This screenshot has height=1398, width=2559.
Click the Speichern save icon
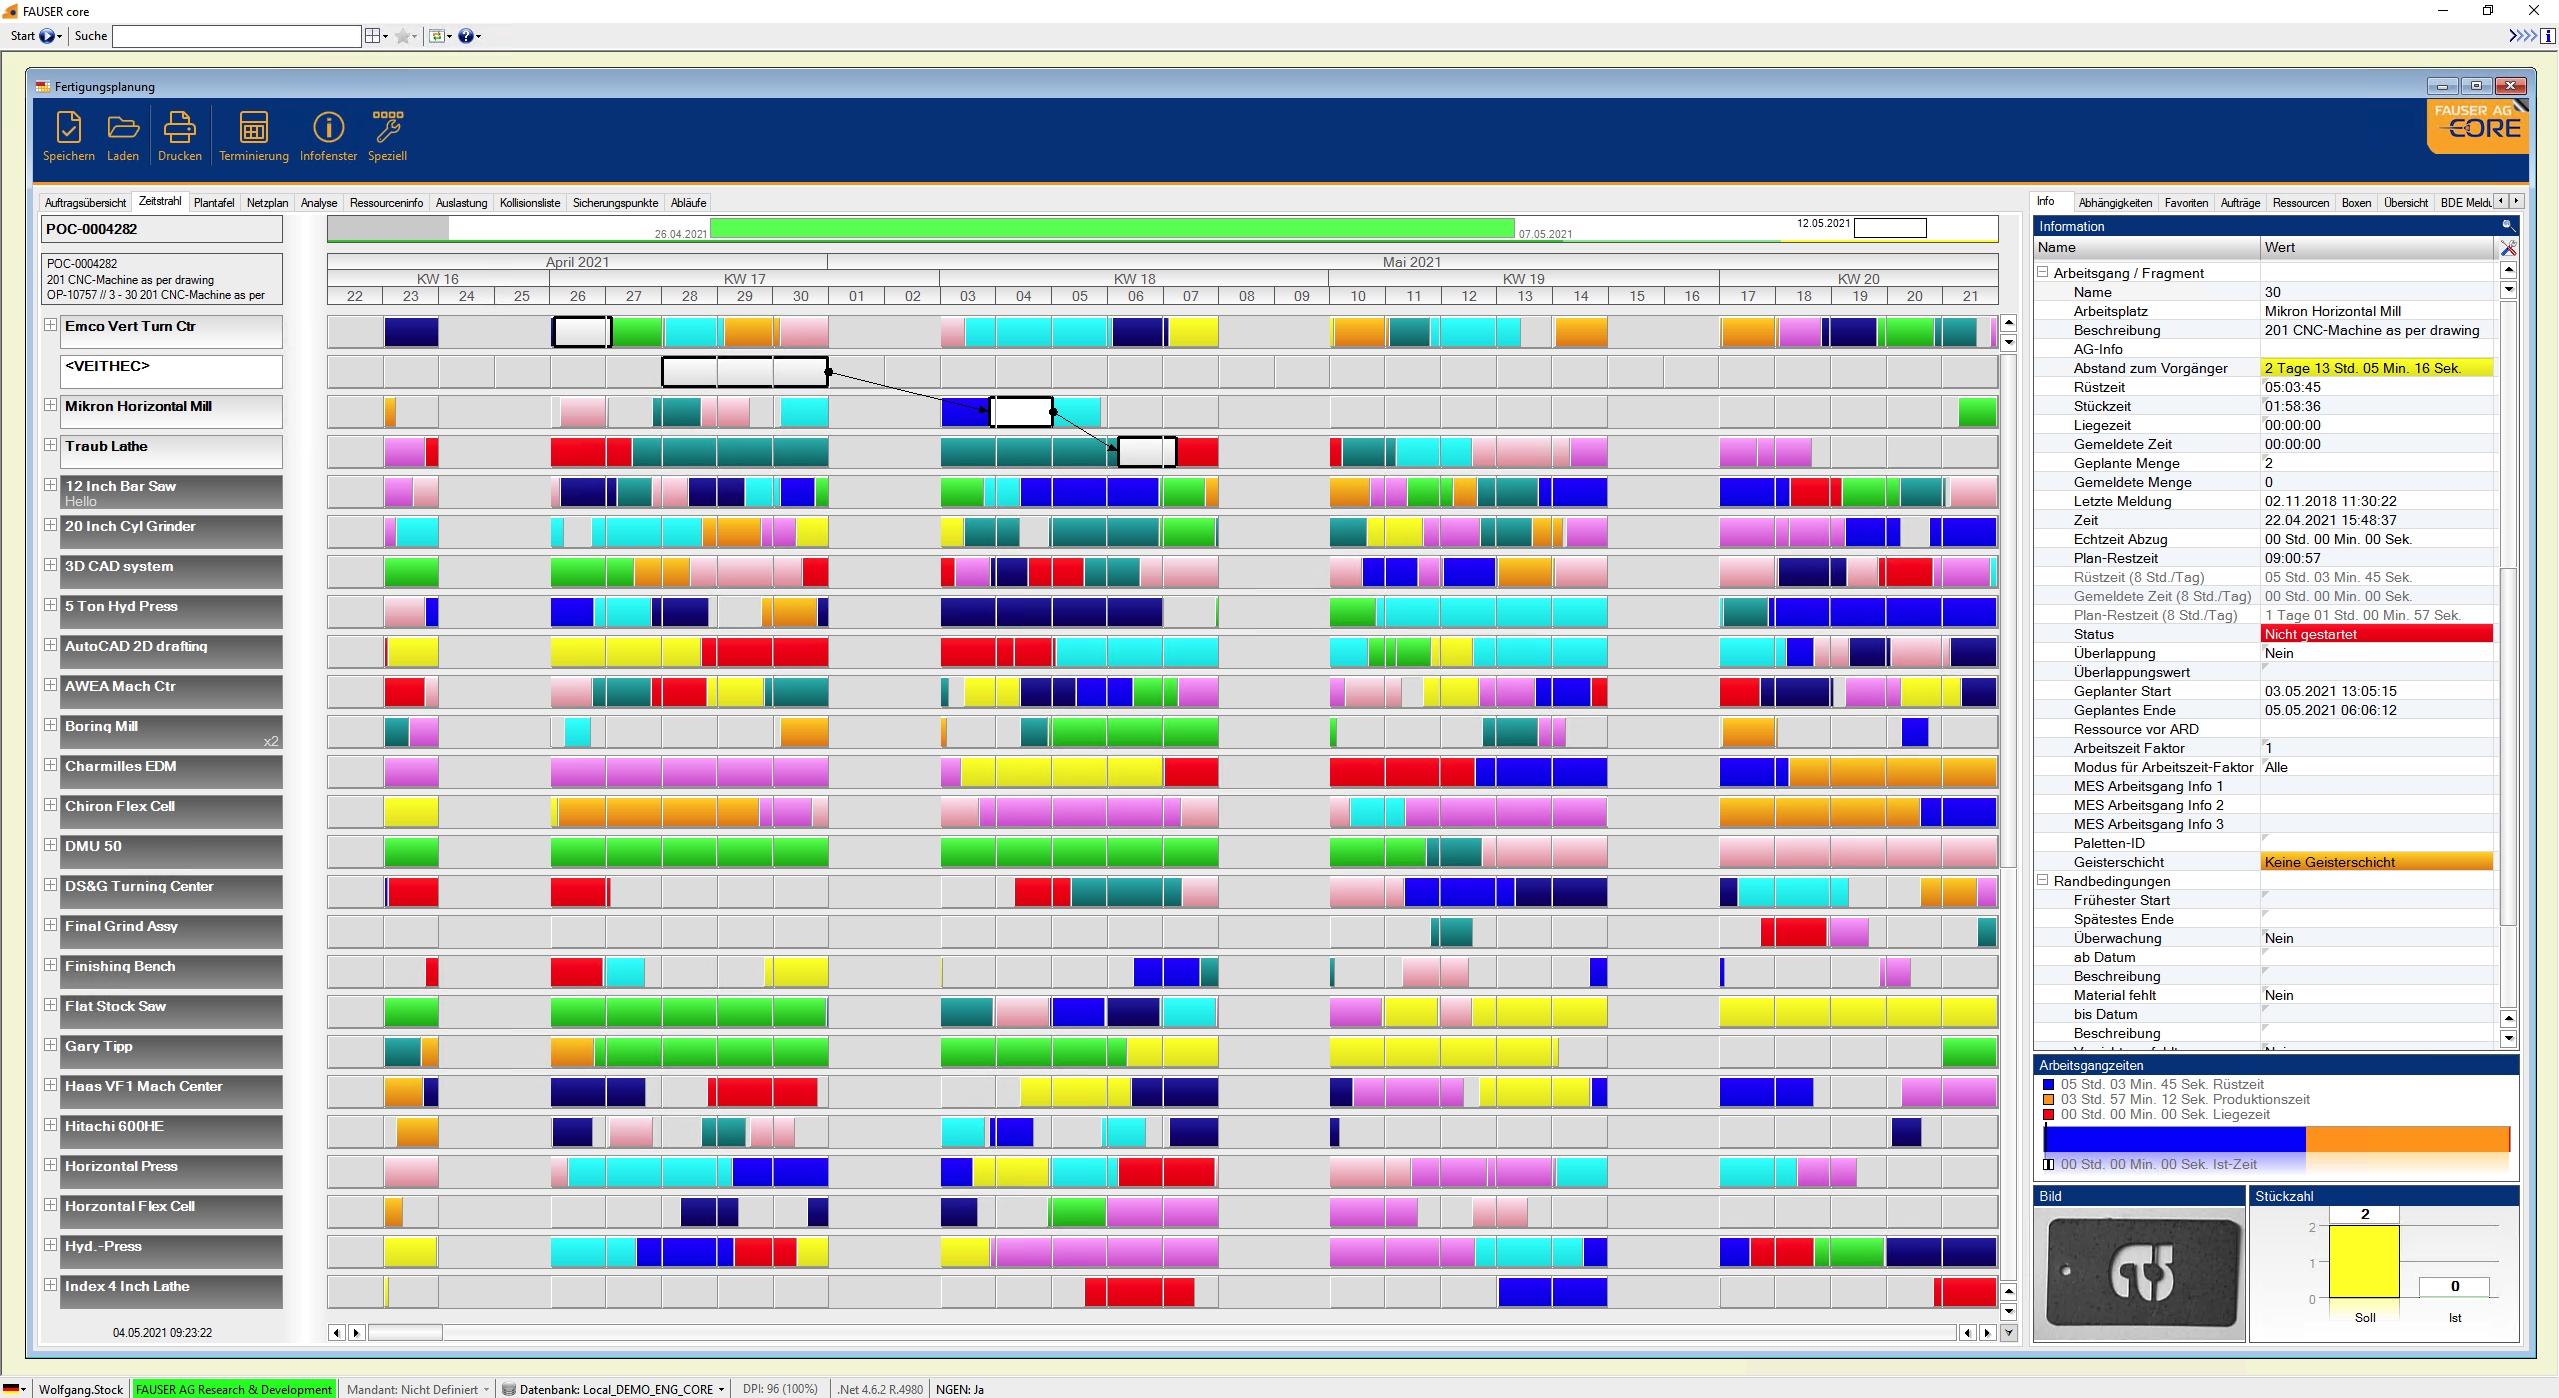[68, 128]
